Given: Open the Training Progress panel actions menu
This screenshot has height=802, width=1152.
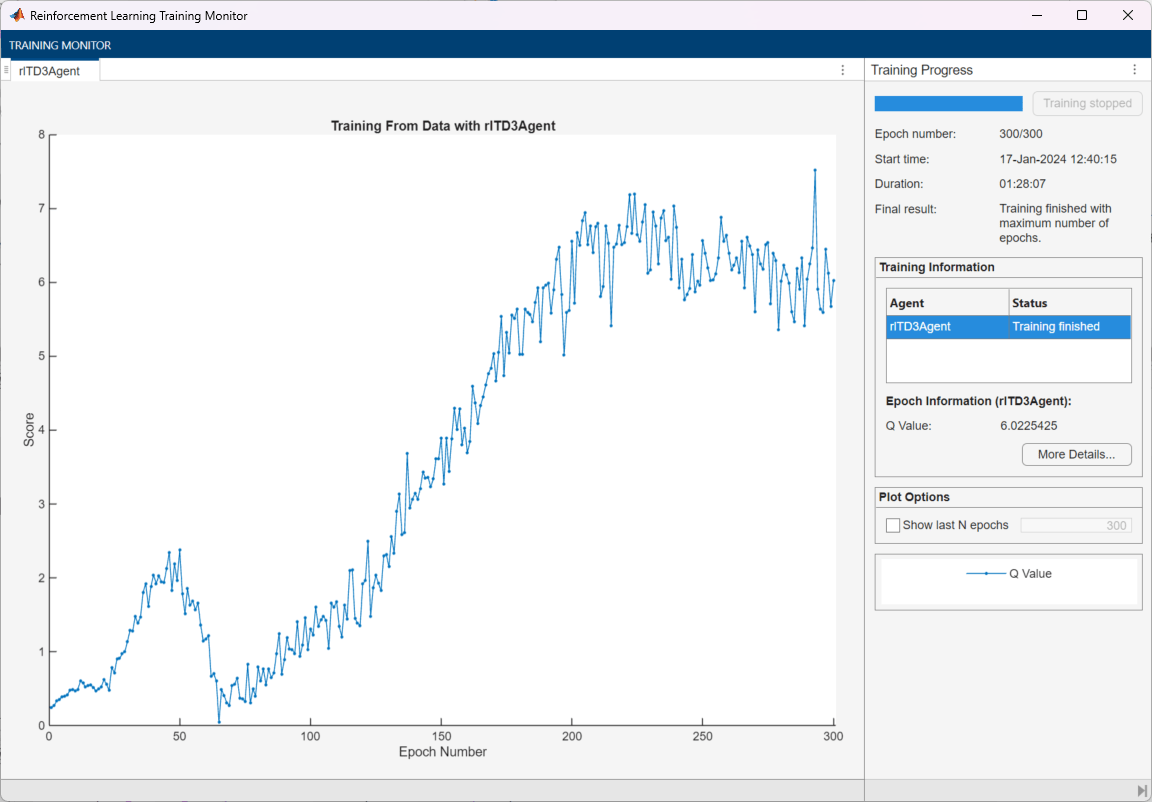Looking at the screenshot, I should click(1134, 70).
